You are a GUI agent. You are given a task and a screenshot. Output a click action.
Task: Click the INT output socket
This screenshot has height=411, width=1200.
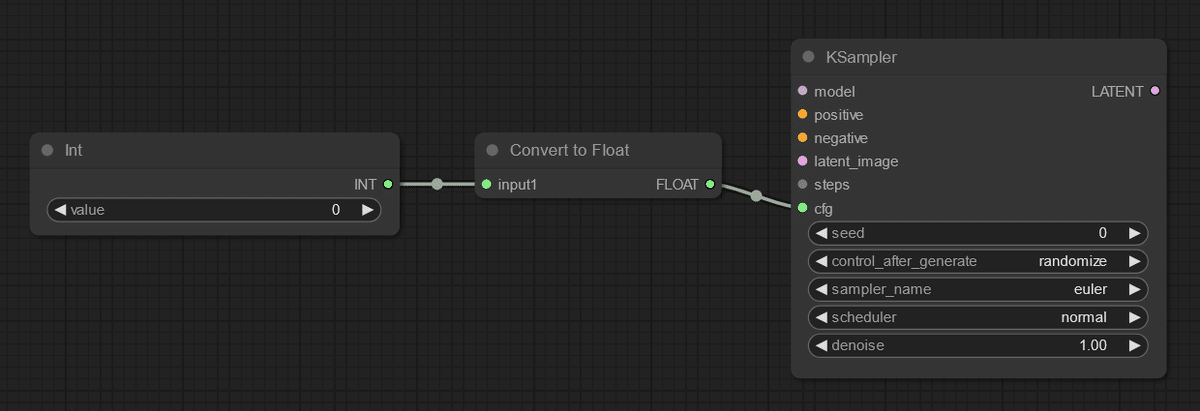(x=387, y=184)
